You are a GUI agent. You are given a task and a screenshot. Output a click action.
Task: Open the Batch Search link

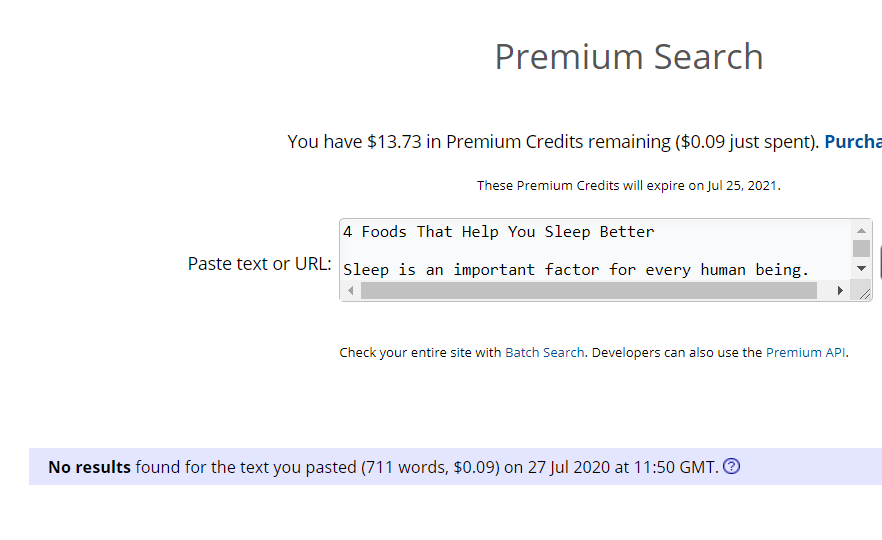544,352
